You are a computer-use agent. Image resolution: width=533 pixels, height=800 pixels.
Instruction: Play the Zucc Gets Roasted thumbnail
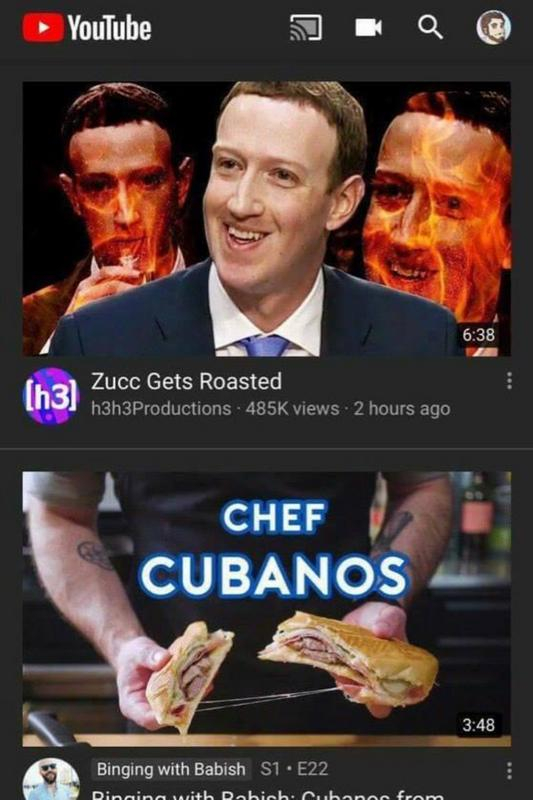266,219
